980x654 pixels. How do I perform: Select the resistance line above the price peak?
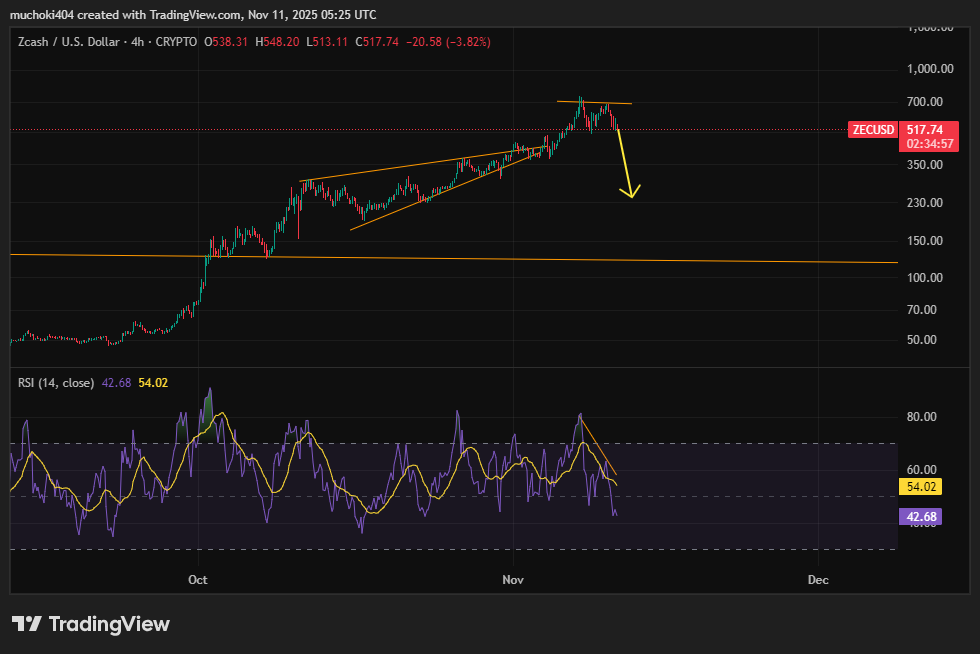click(x=595, y=102)
